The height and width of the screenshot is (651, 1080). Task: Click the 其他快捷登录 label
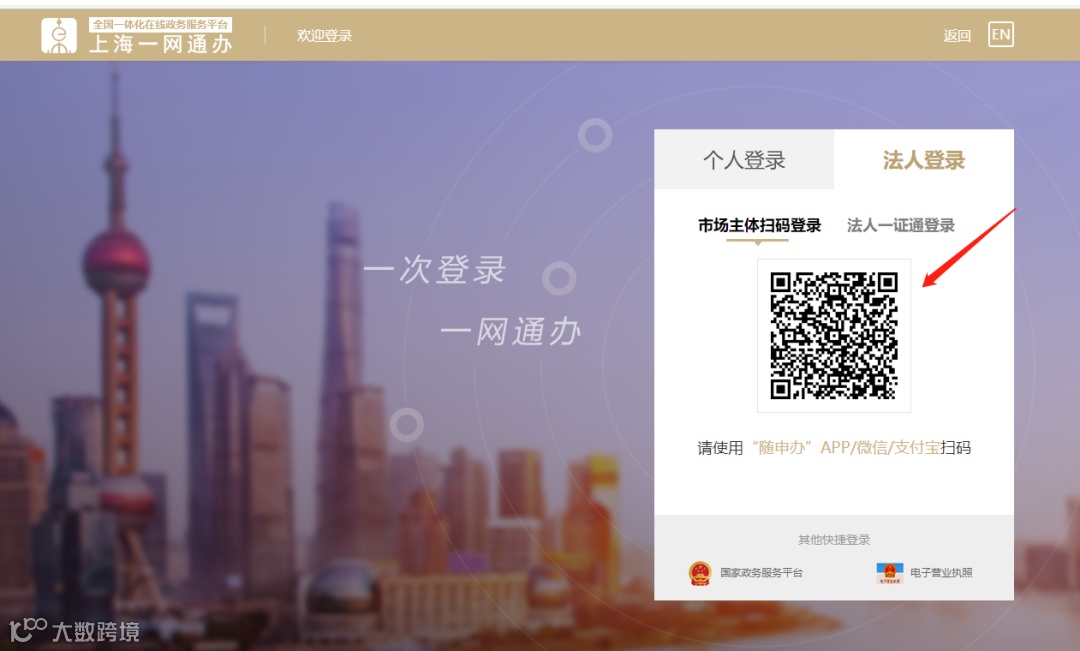[x=834, y=539]
